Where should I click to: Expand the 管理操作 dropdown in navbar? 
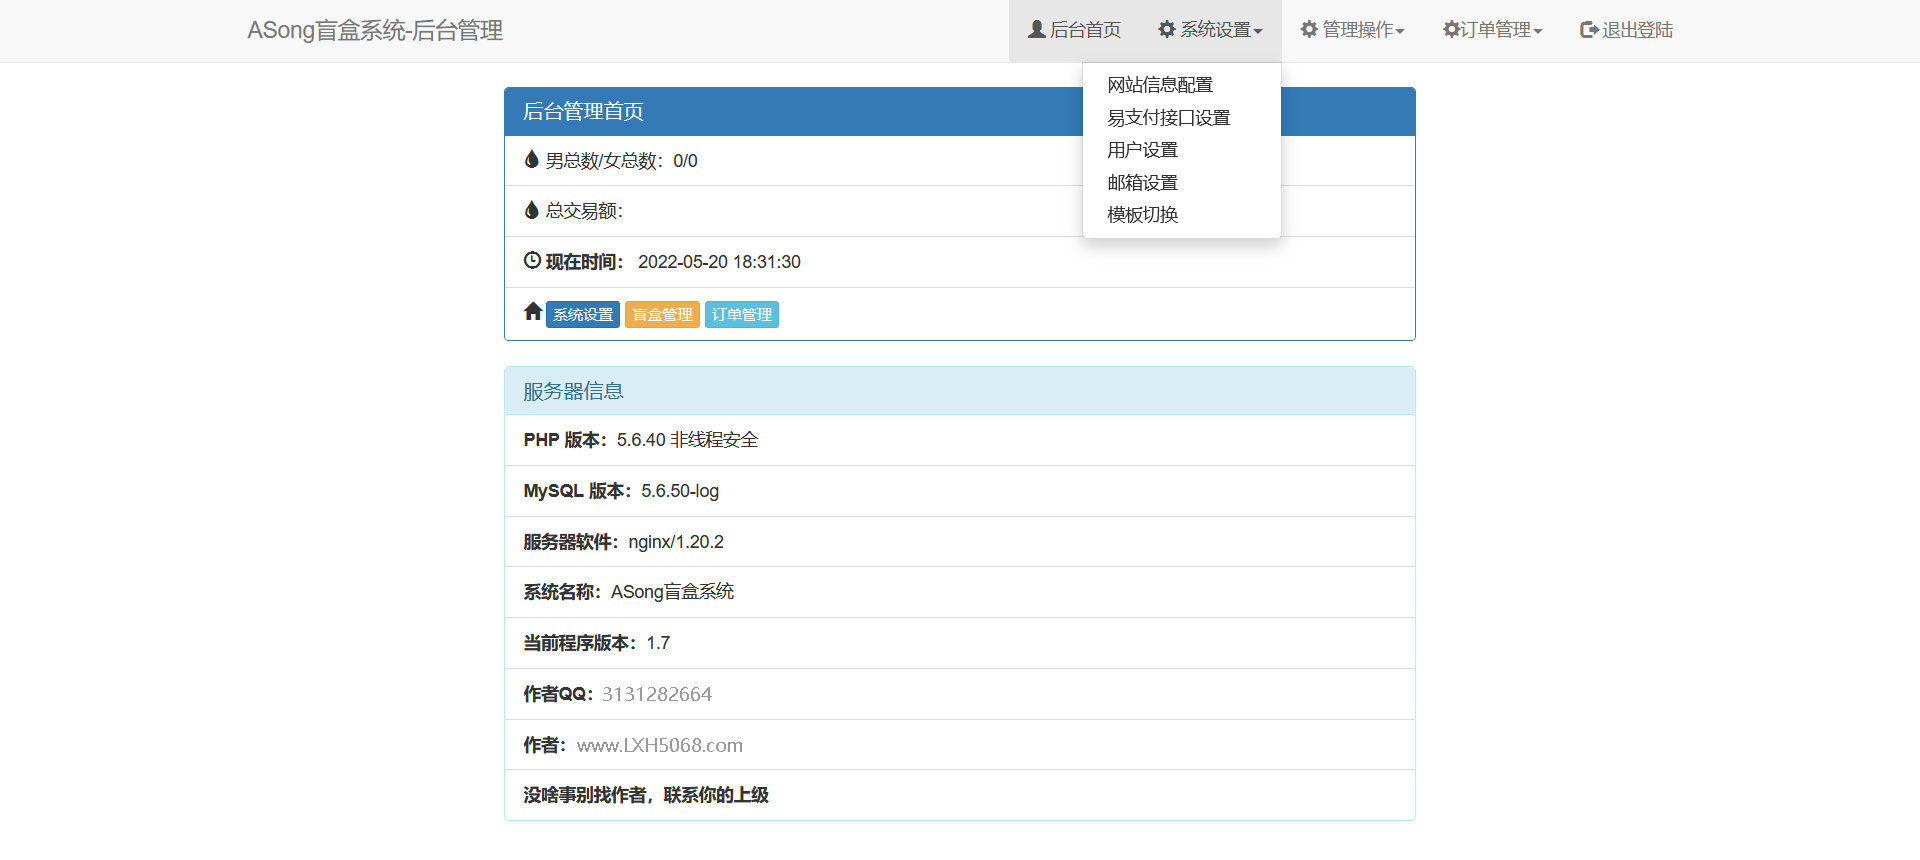[x=1352, y=31]
